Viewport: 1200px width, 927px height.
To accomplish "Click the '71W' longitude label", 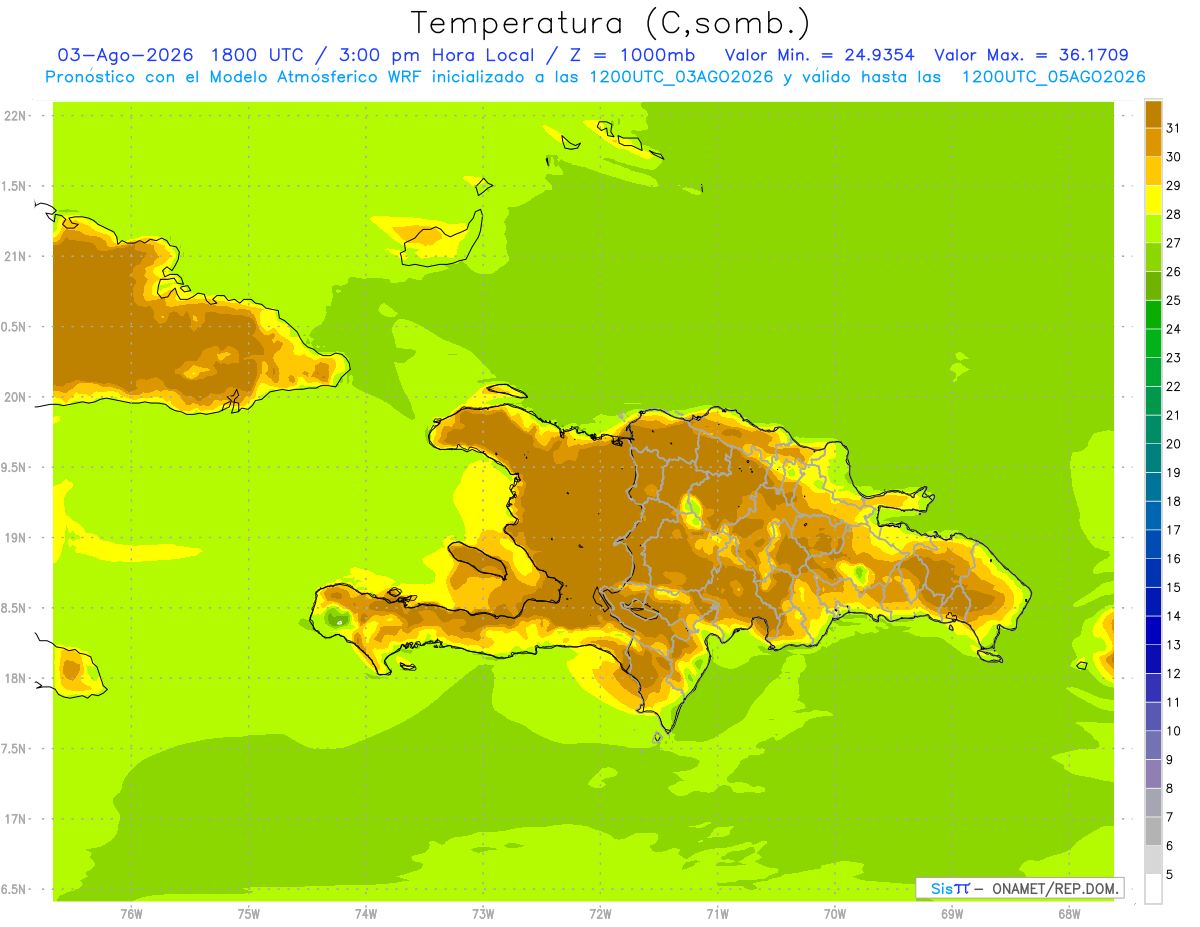I will coord(717,914).
